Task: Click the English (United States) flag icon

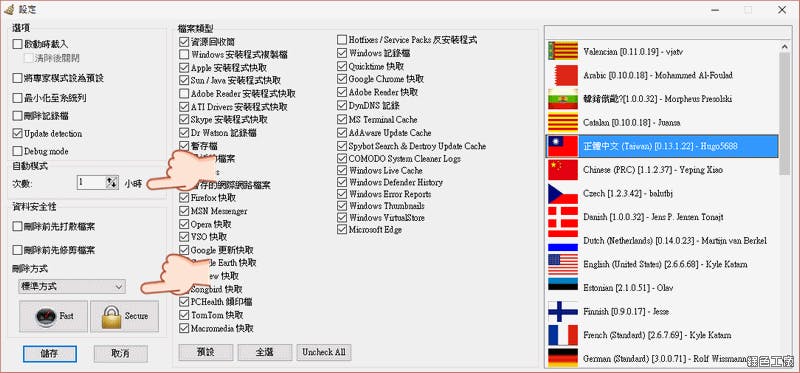Action: pyautogui.click(x=563, y=264)
